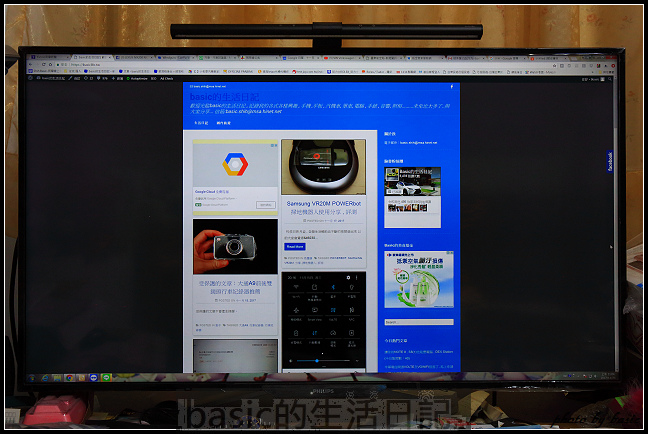Viewport: 648px width, 434px height.
Task: Click the Autoptimize item in admin bar
Action: pyautogui.click(x=137, y=79)
